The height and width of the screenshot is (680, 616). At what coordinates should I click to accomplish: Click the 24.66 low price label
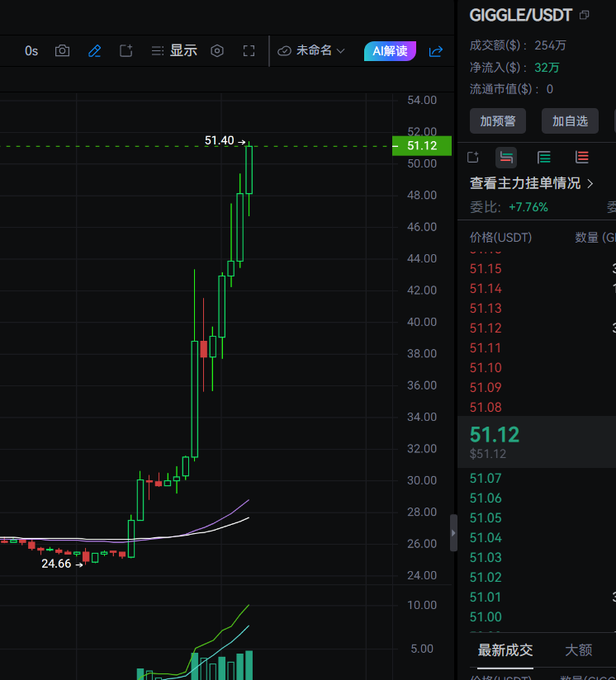pos(56,564)
